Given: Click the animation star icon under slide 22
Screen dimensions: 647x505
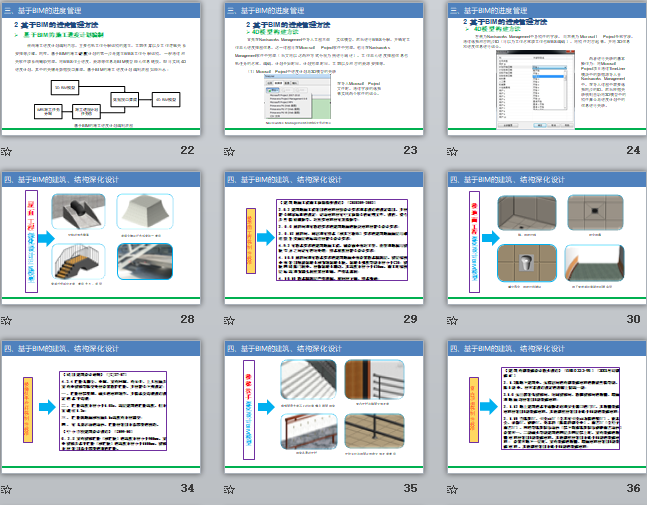Looking at the screenshot, I should [x=7, y=151].
